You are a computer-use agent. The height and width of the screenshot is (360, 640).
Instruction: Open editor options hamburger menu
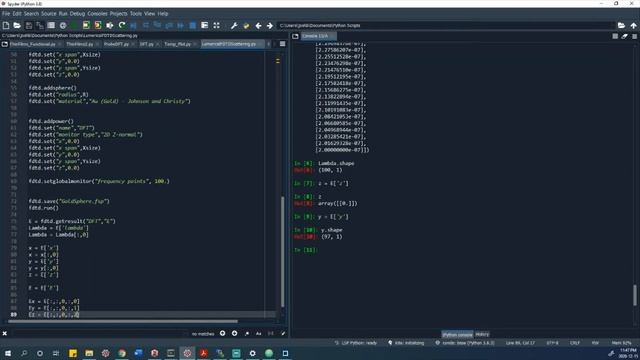(282, 44)
